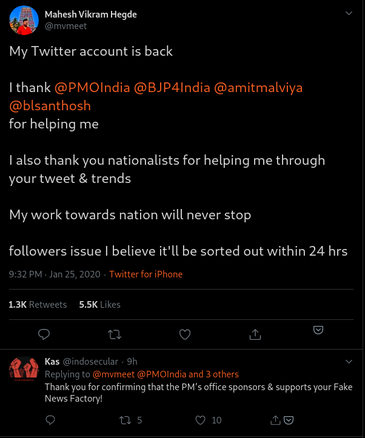
Task: View the 5.5K Likes list
Action: (100, 305)
